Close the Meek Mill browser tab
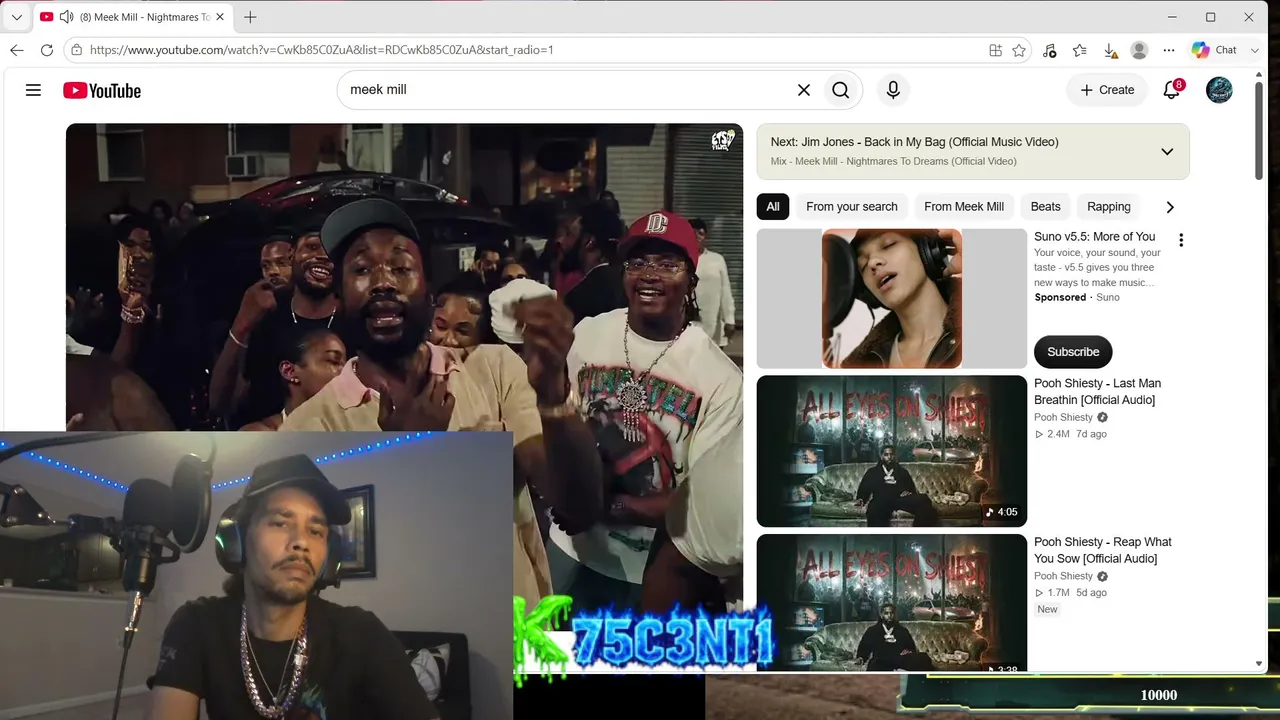The height and width of the screenshot is (720, 1280). coord(220,17)
